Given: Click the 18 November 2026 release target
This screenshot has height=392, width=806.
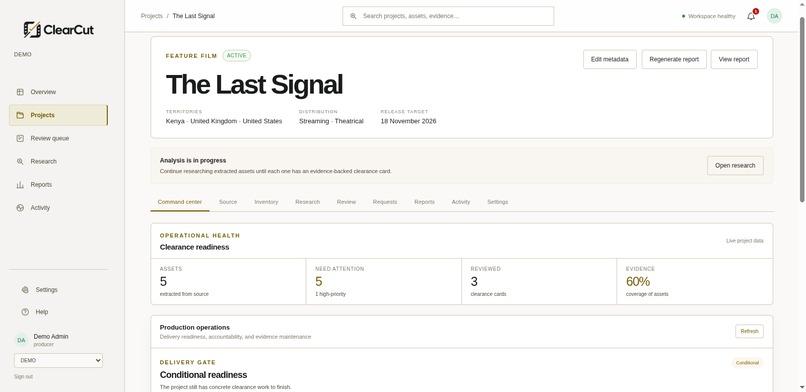Looking at the screenshot, I should point(408,121).
